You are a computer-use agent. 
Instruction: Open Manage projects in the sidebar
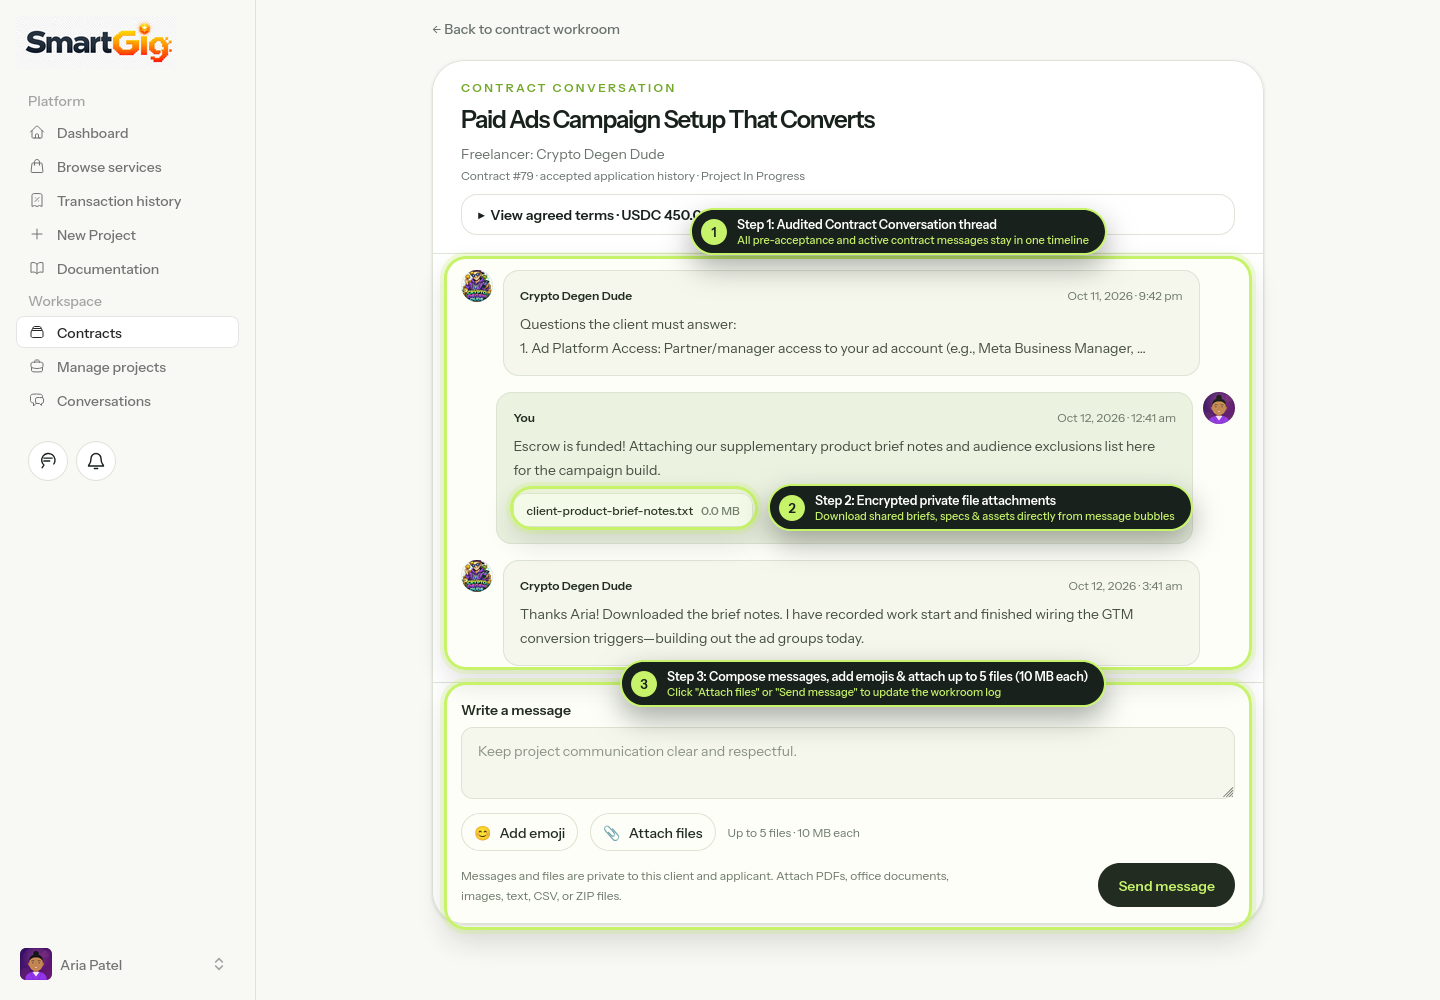pyautogui.click(x=127, y=367)
